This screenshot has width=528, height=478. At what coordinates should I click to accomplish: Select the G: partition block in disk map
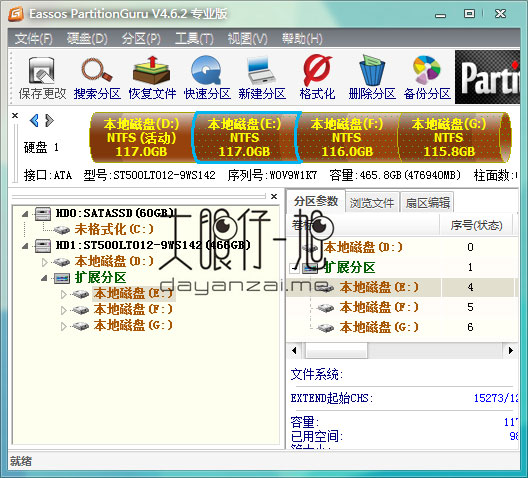click(449, 138)
